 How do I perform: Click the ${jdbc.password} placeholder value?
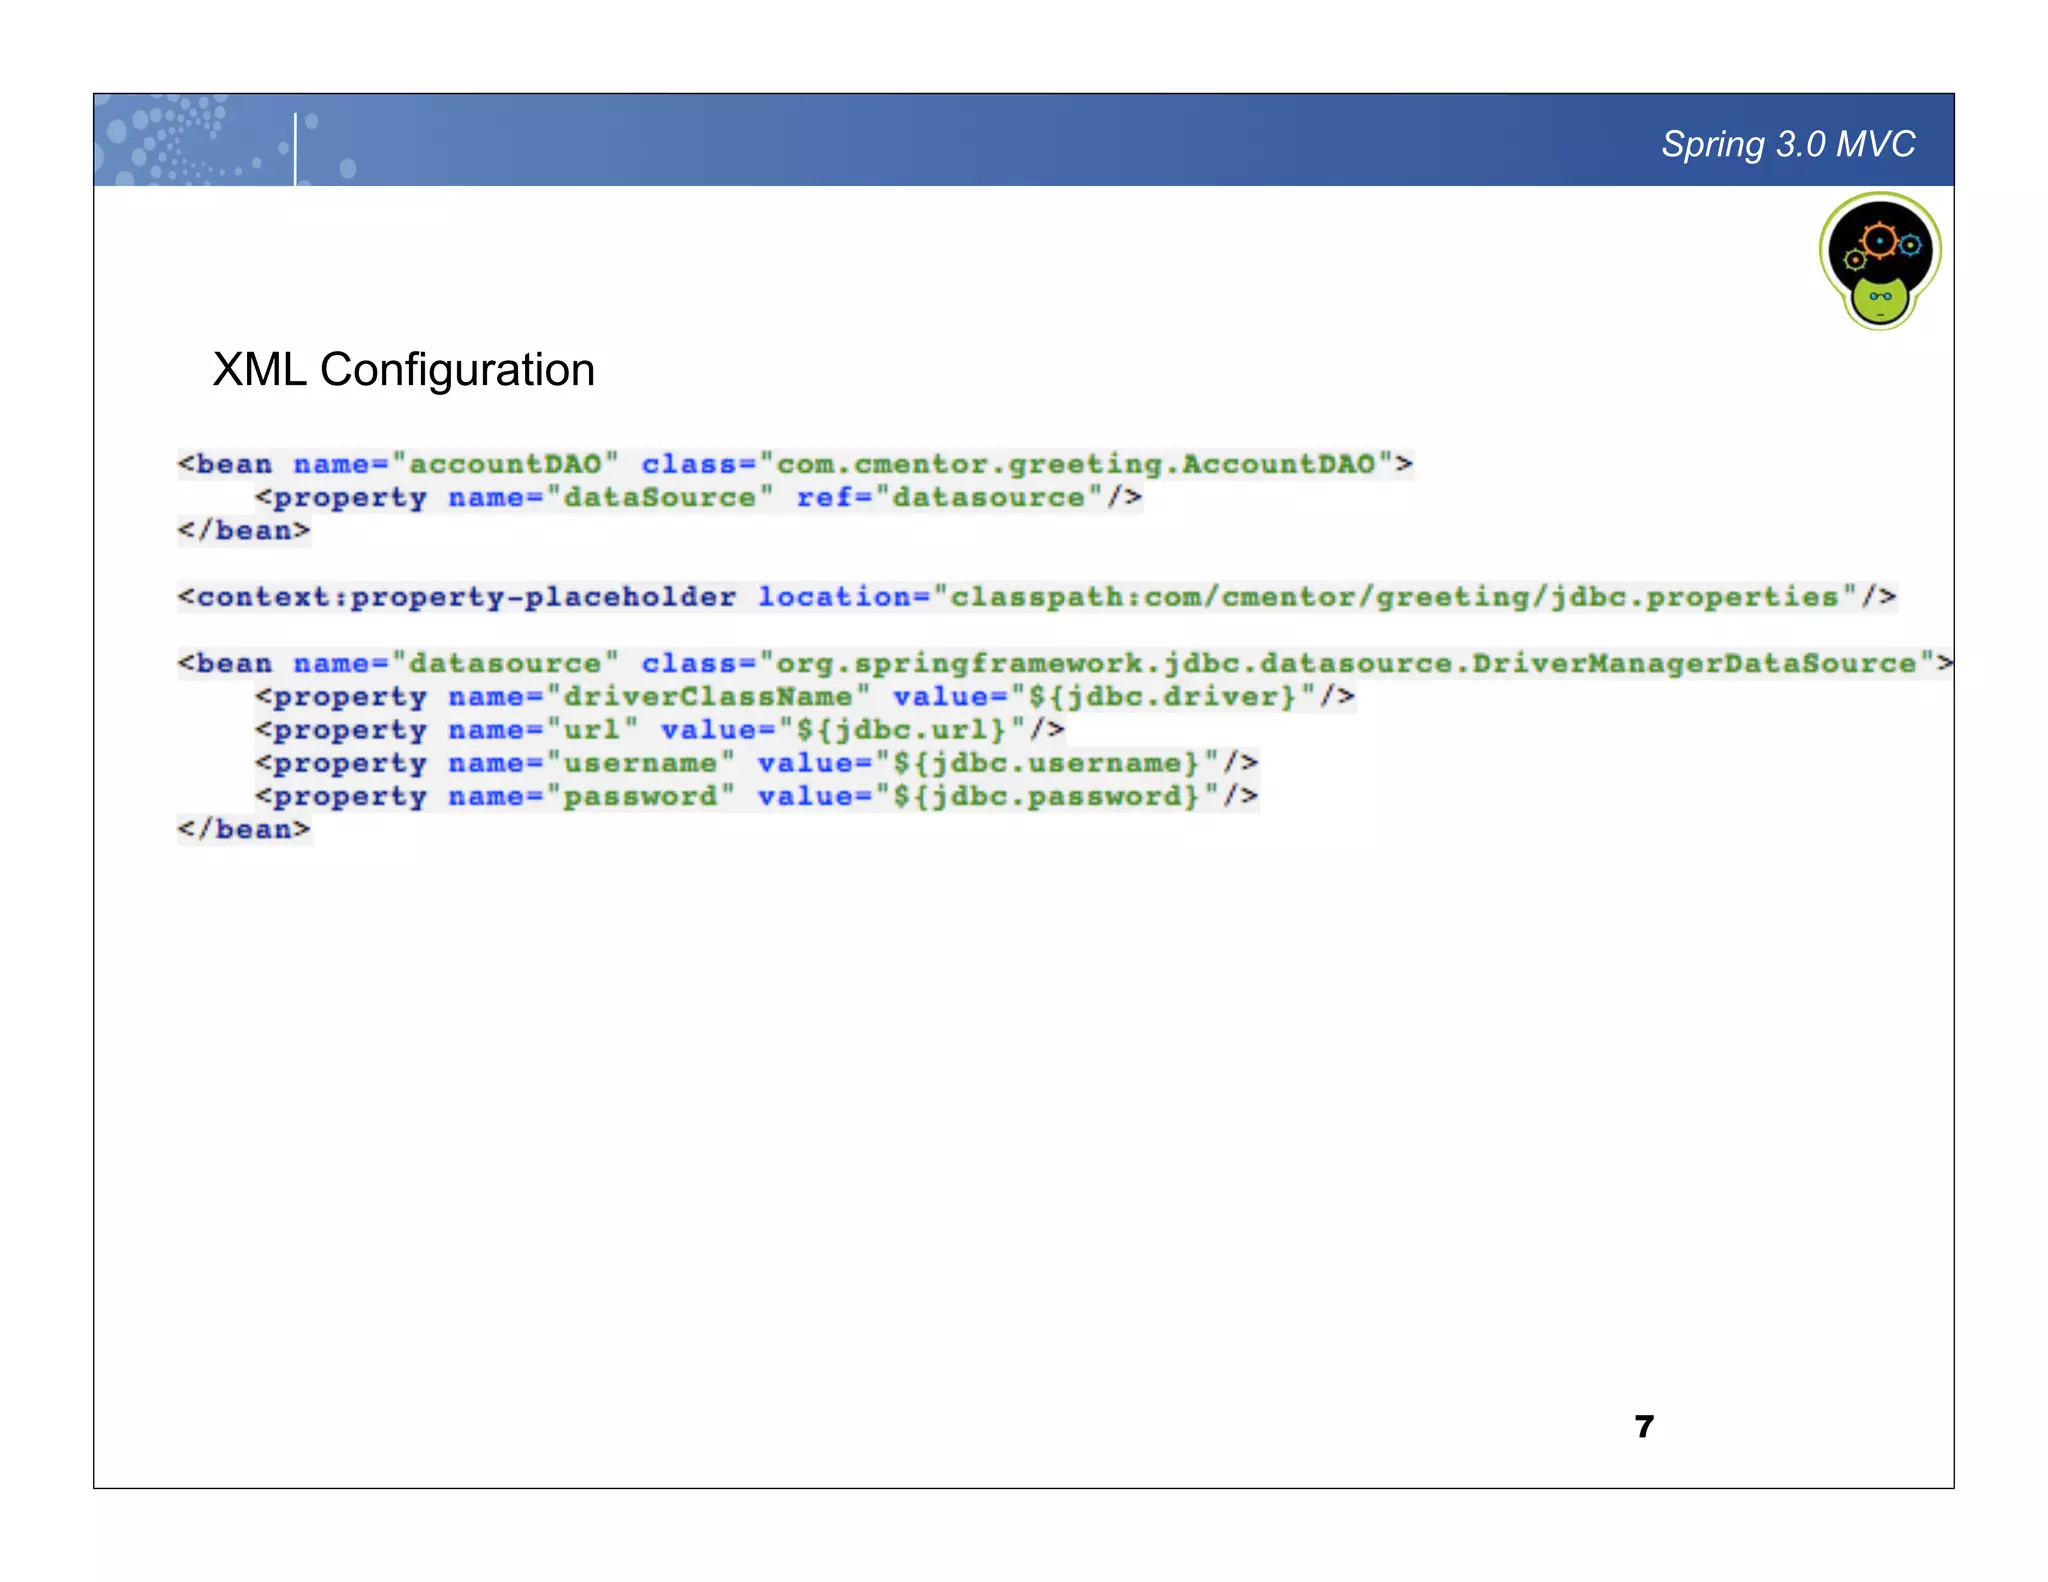click(x=1046, y=797)
